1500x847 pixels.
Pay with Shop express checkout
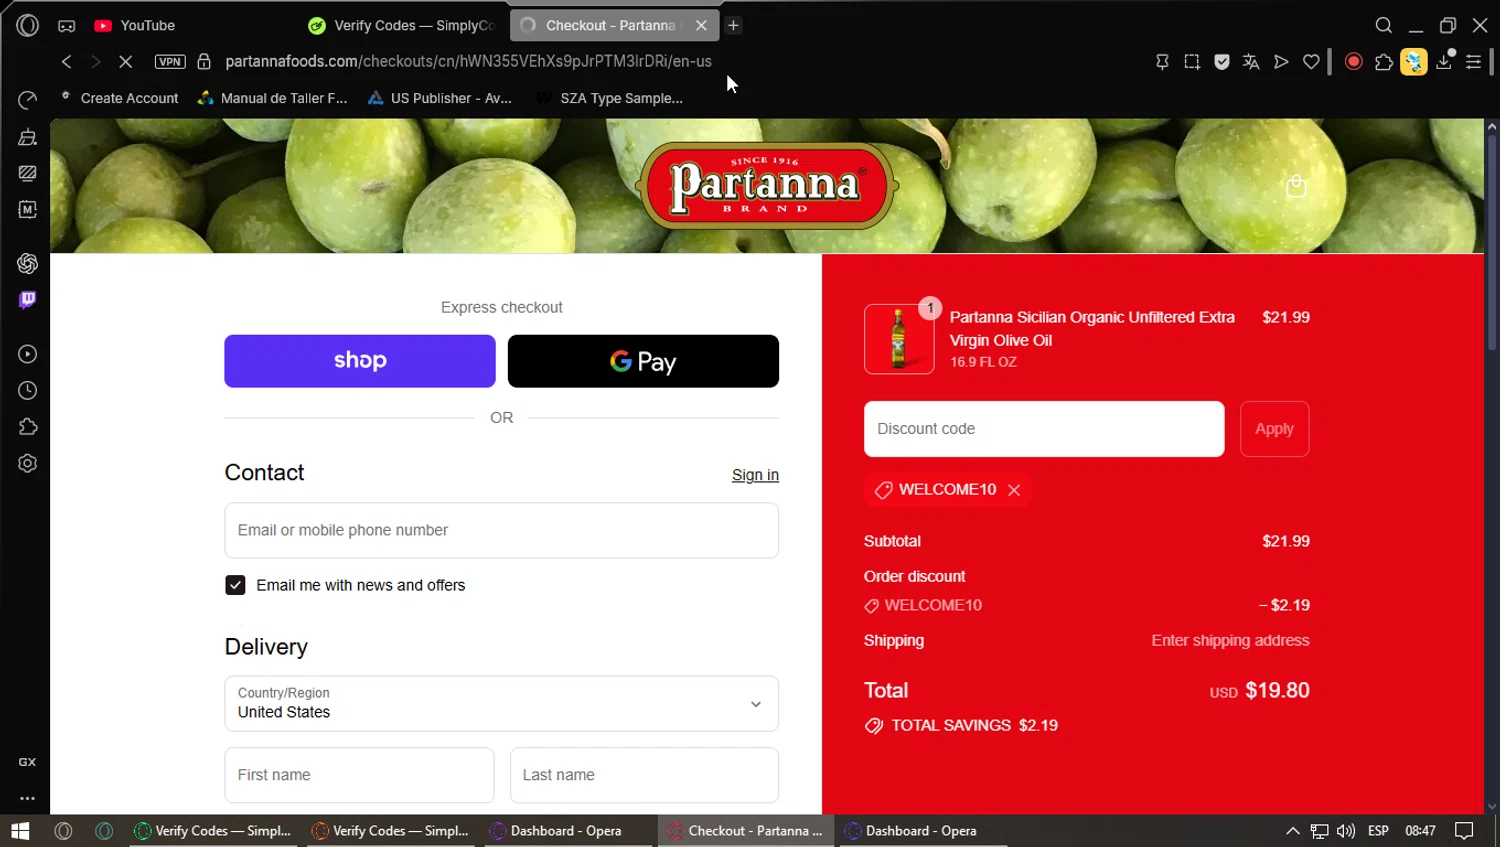[360, 361]
